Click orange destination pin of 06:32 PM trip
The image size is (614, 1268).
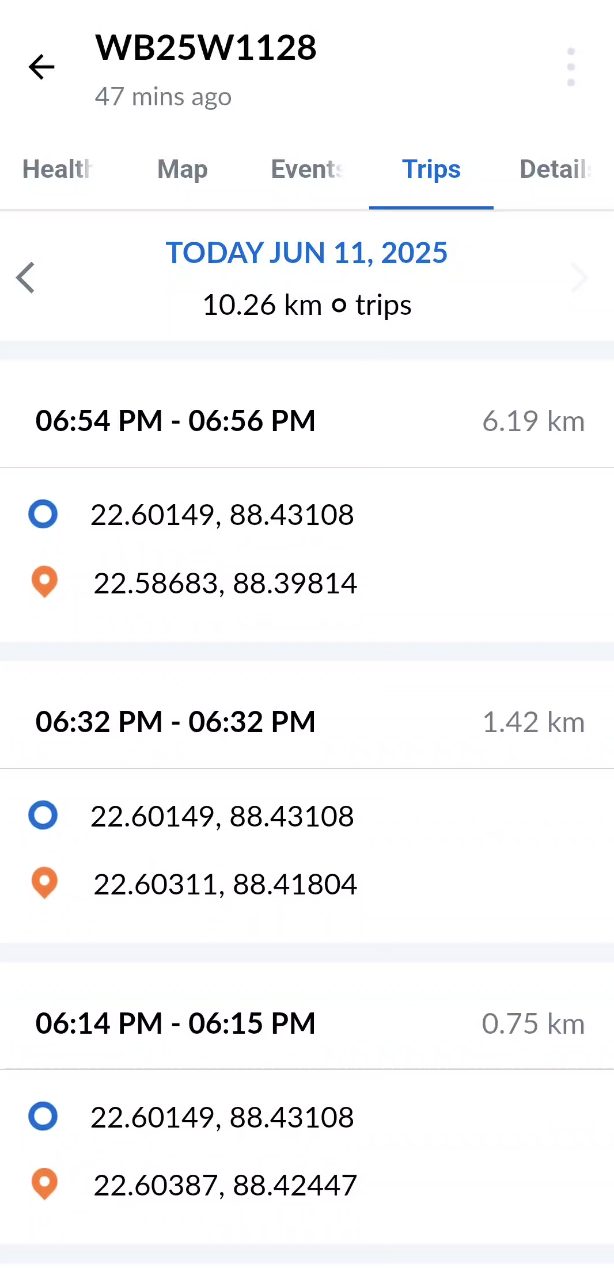44,883
